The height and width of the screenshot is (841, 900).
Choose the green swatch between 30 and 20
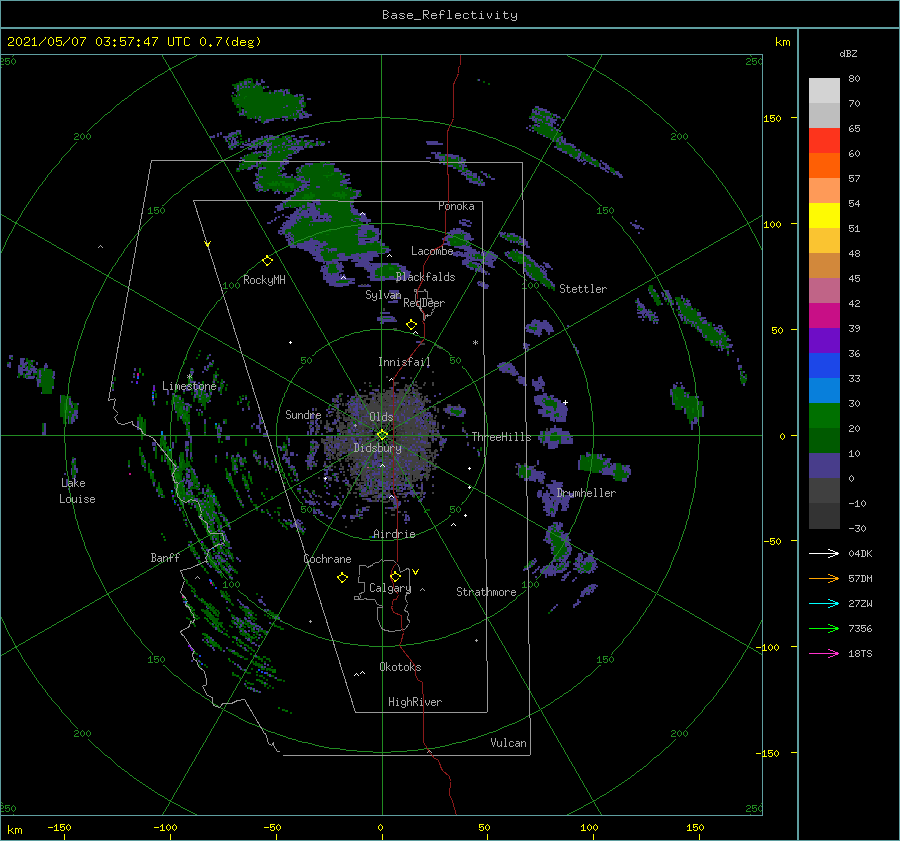click(x=824, y=416)
